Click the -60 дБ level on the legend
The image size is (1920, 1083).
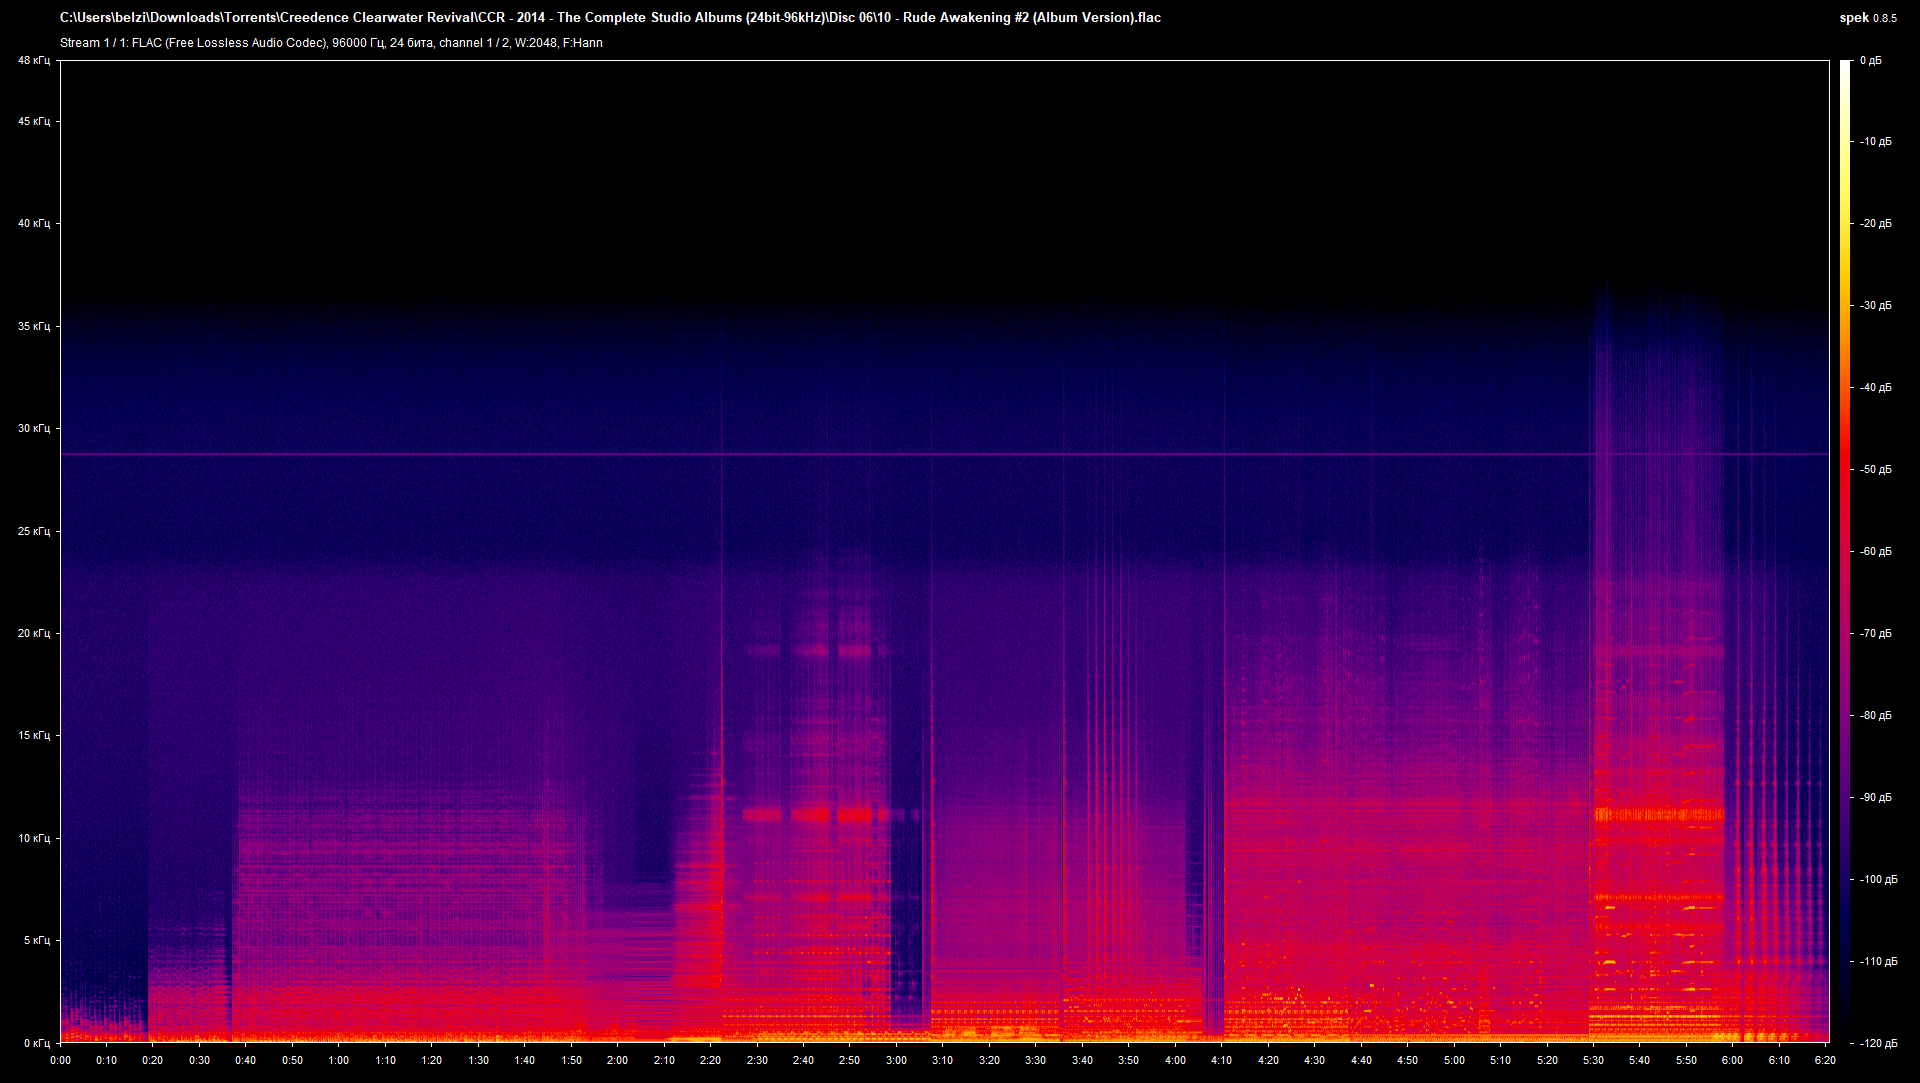coord(1876,549)
